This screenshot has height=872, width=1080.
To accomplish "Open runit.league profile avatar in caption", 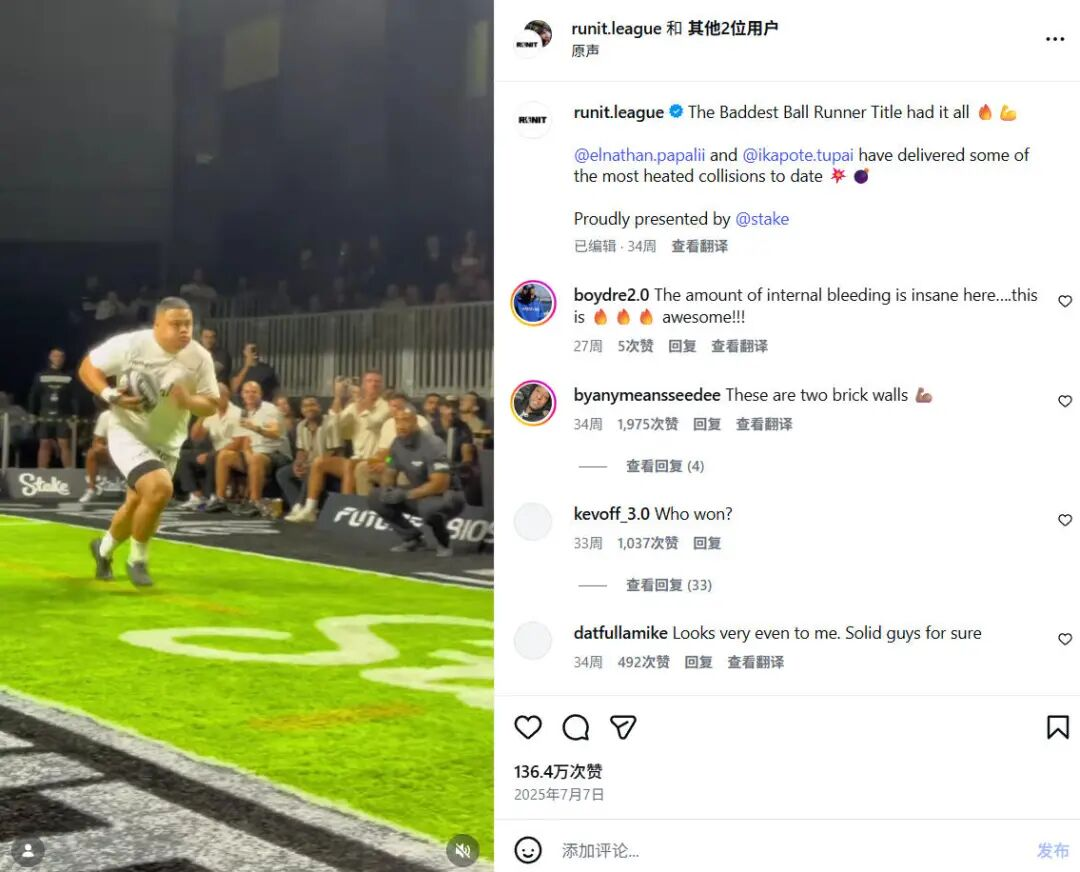I will [533, 120].
